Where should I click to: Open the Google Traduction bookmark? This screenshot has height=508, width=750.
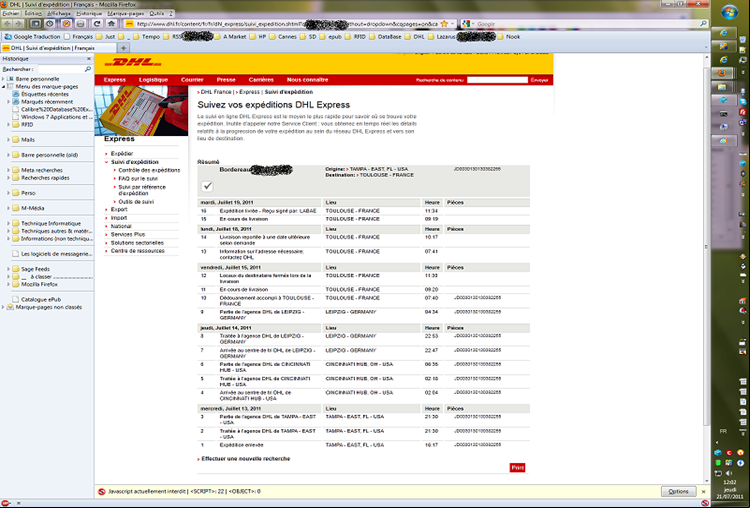[x=33, y=36]
